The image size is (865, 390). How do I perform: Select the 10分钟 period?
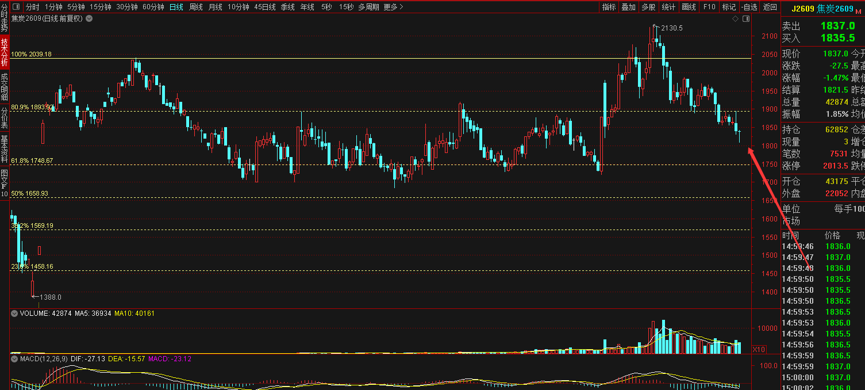[x=238, y=7]
